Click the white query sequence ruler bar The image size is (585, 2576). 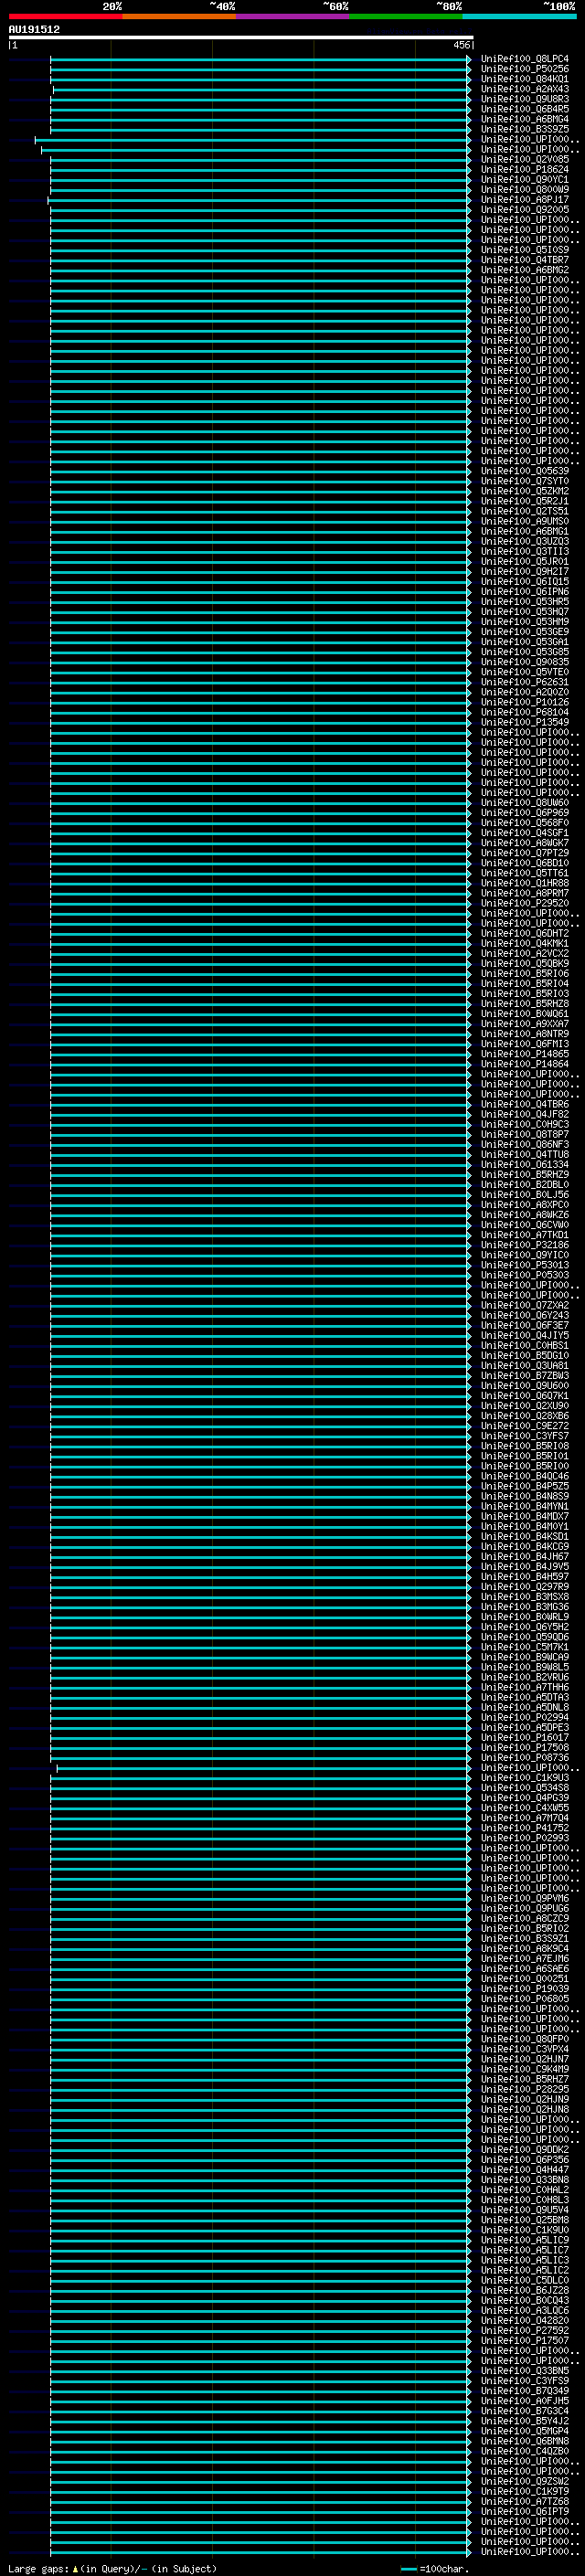pyautogui.click(x=241, y=38)
